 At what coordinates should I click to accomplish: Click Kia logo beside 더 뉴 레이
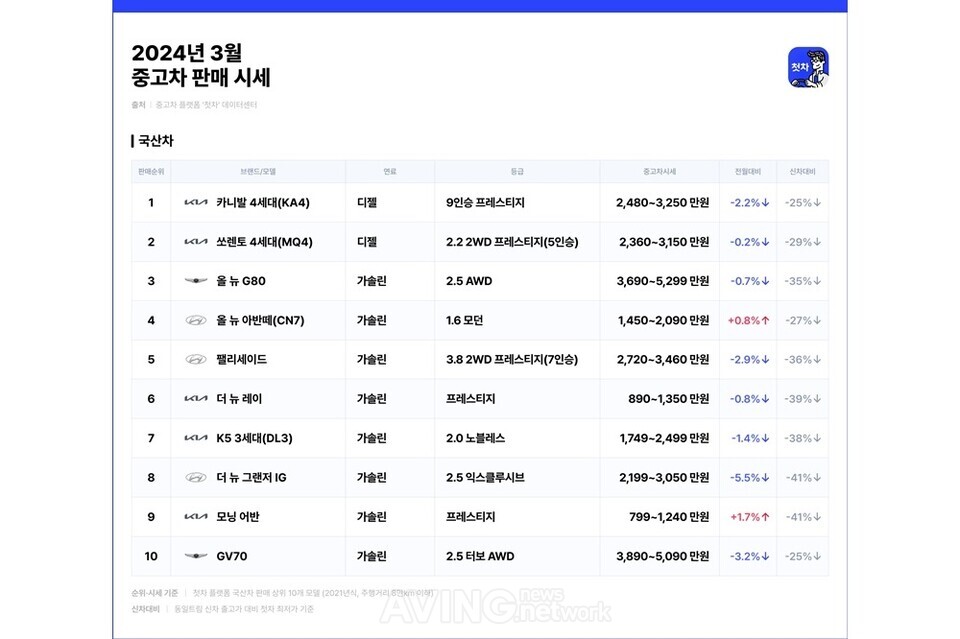(x=196, y=398)
